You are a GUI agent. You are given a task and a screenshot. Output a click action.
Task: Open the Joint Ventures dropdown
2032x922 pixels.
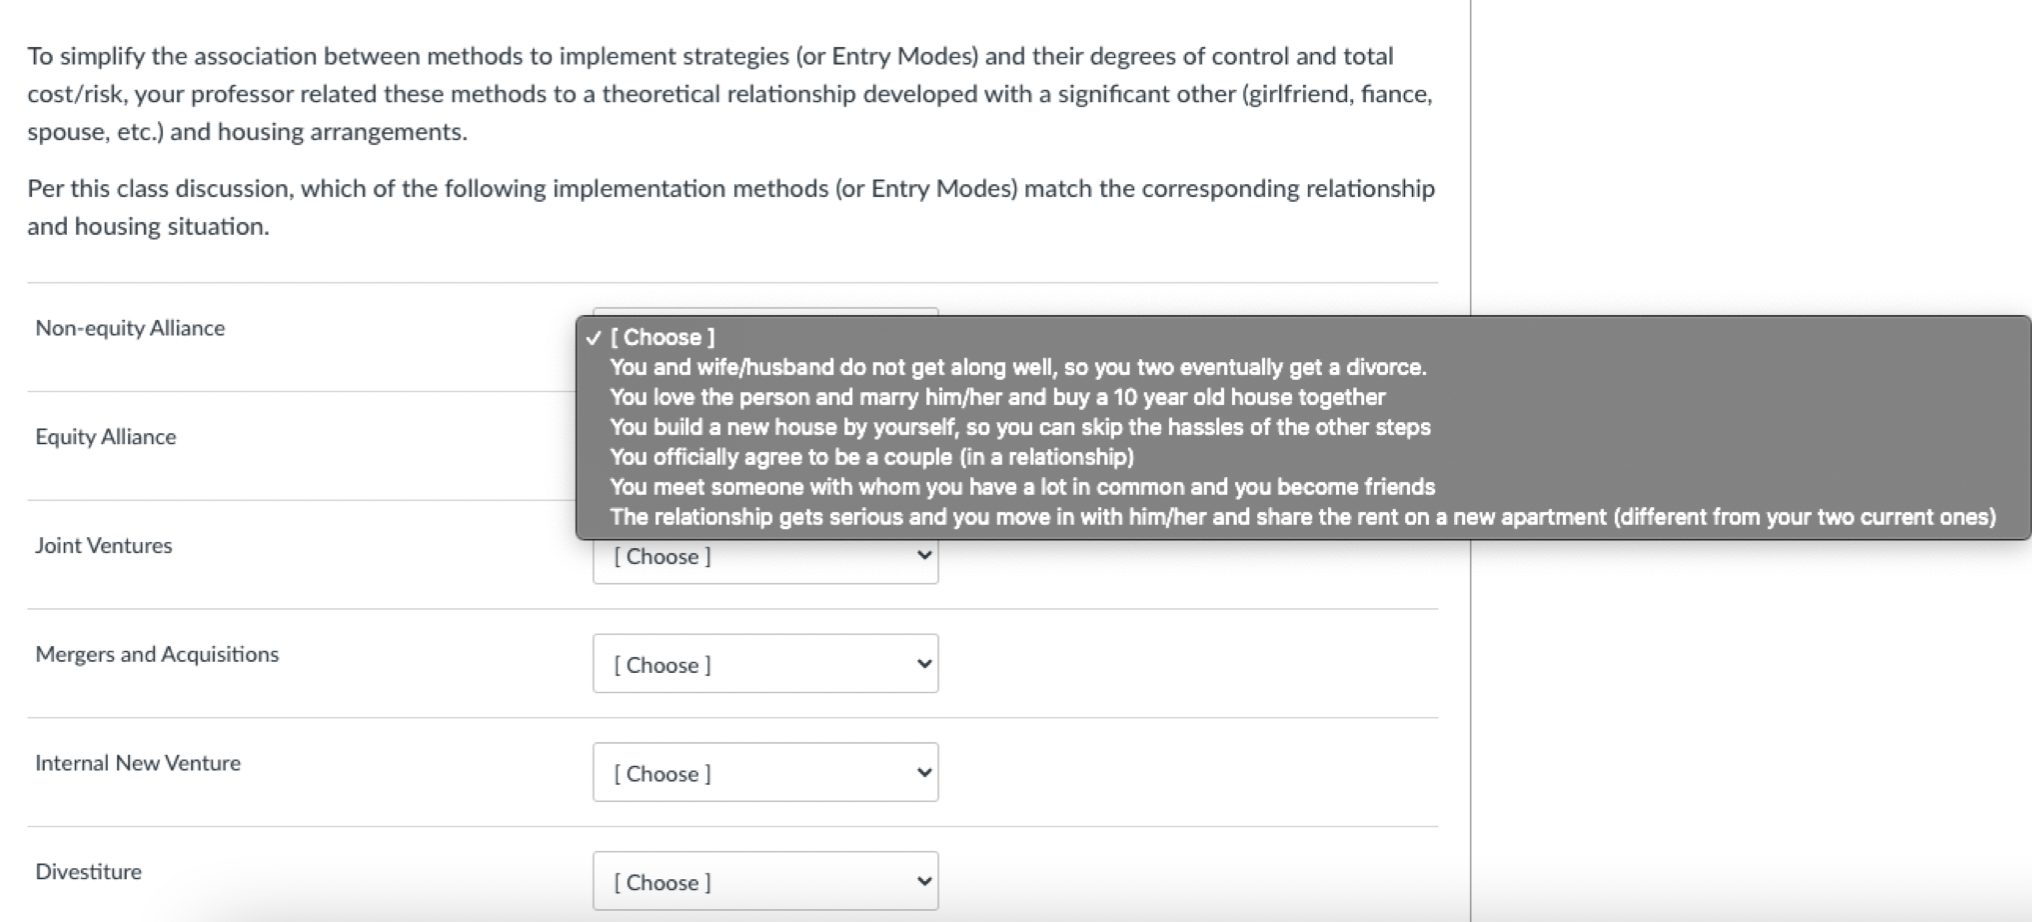[766, 556]
